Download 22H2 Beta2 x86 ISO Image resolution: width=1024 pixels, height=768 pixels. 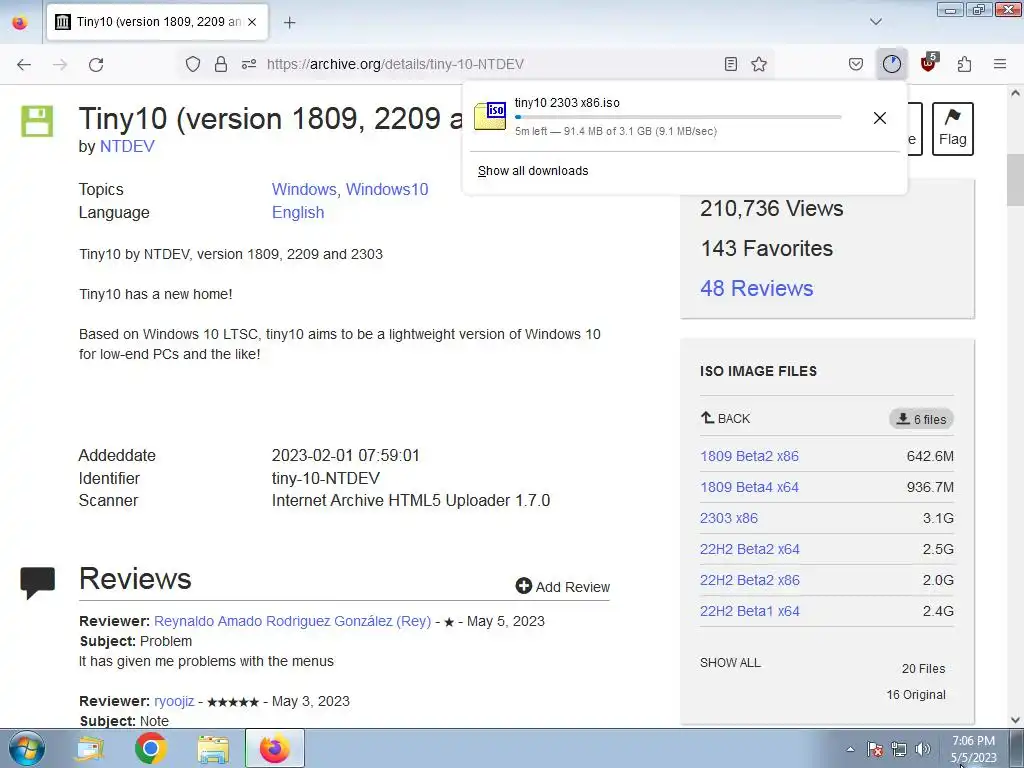click(x=750, y=580)
